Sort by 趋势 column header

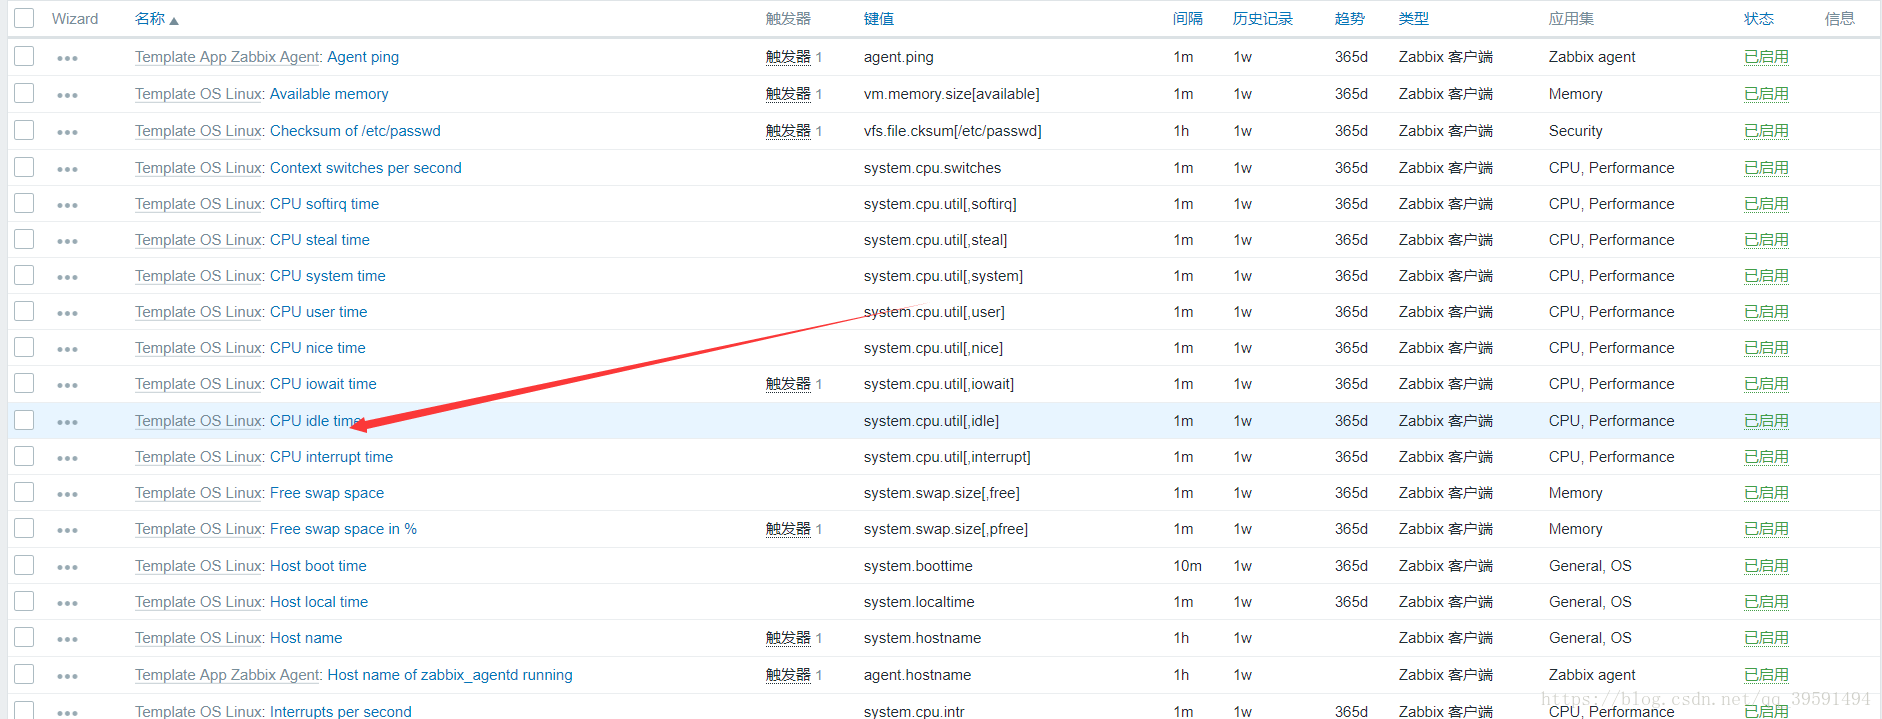point(1350,19)
